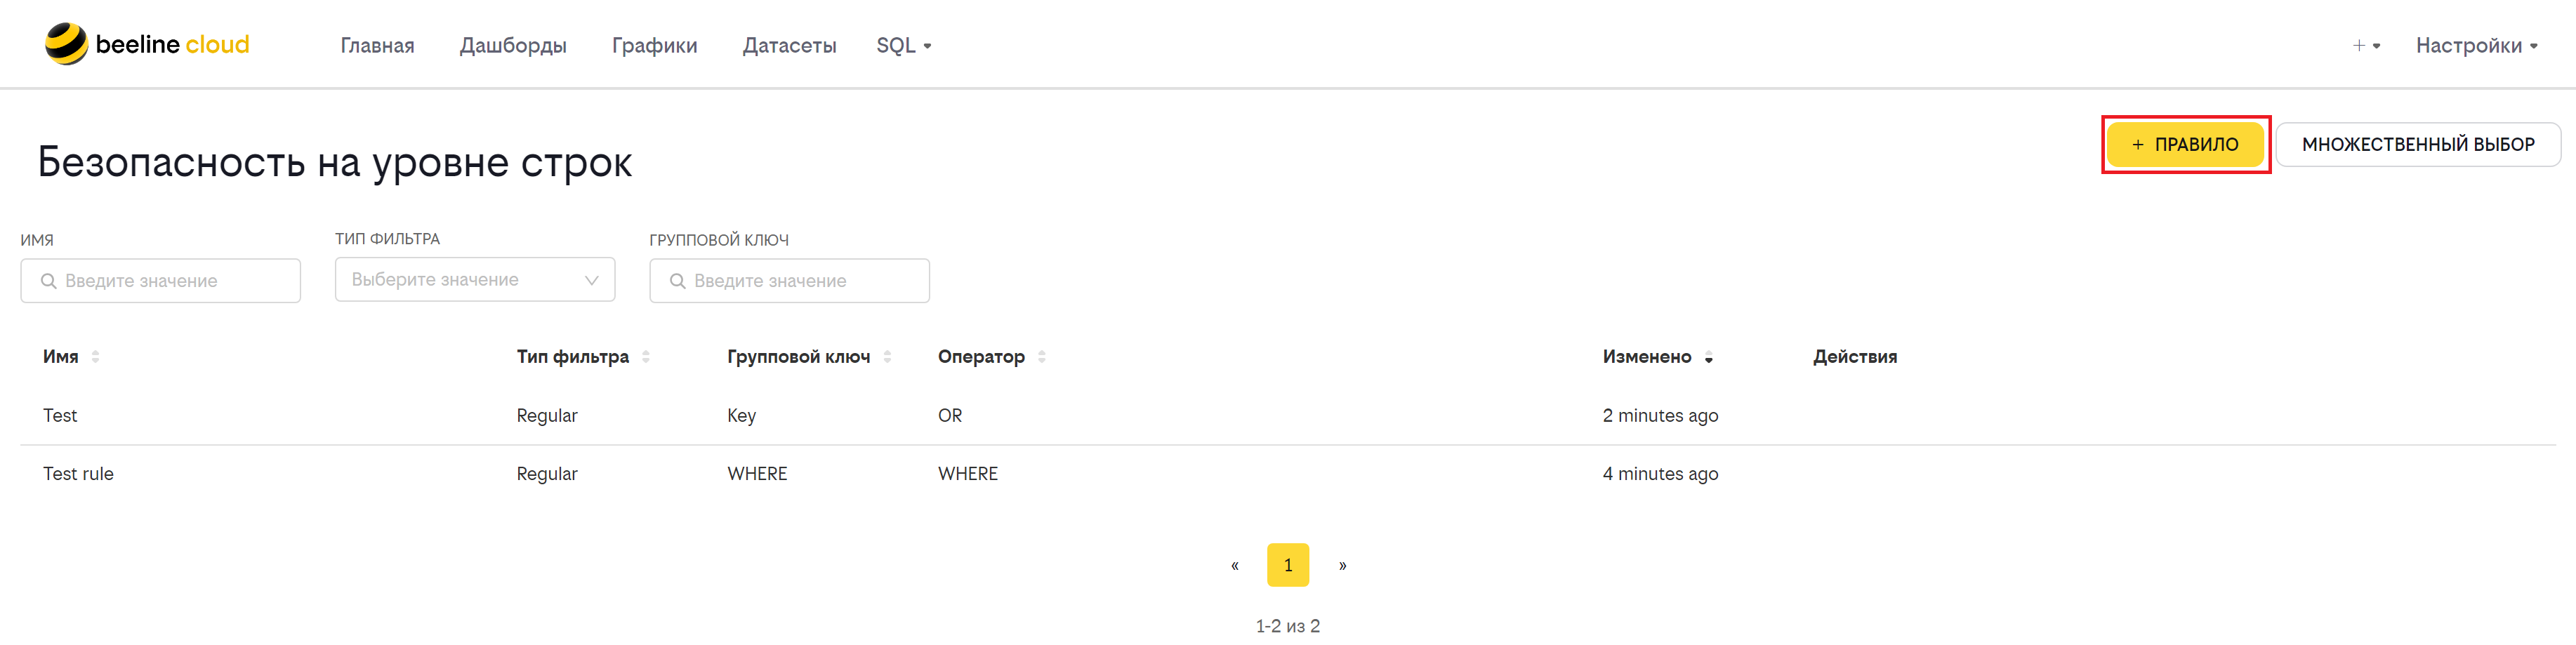
Task: Select page 1 in pagination
Action: tap(1288, 565)
